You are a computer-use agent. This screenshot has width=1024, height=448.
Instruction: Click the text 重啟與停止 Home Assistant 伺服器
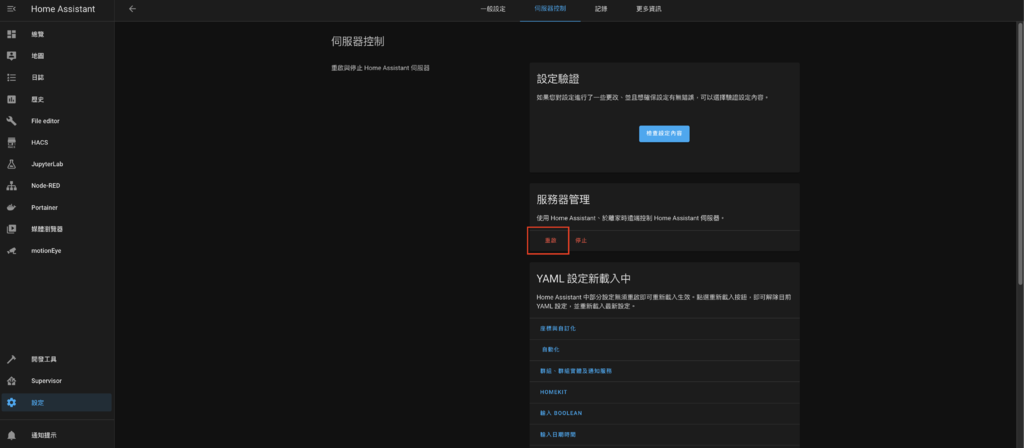(380, 68)
